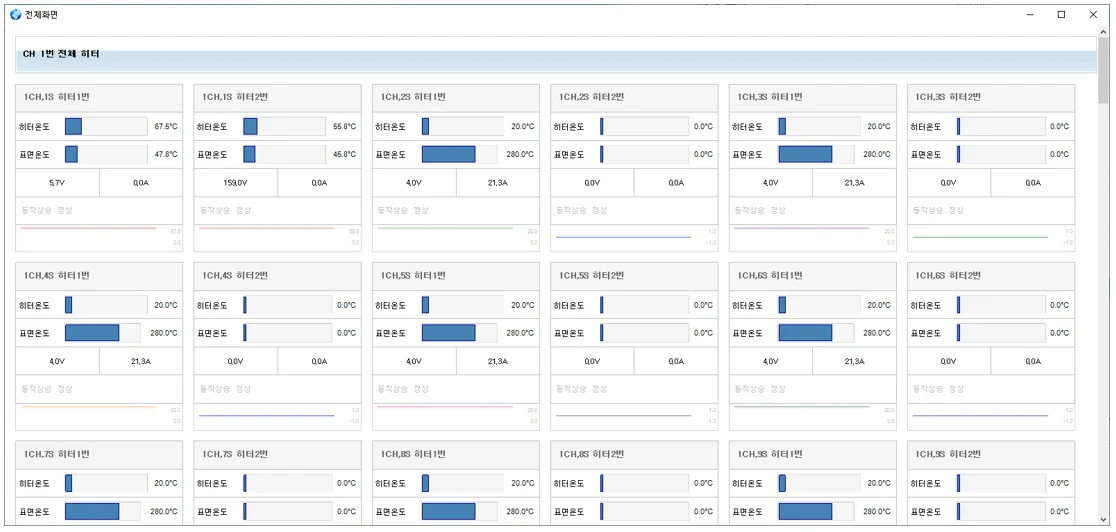Click the trend graph in 1CH,2S 히터2번
This screenshot has height=532, width=1116.
click(634, 238)
